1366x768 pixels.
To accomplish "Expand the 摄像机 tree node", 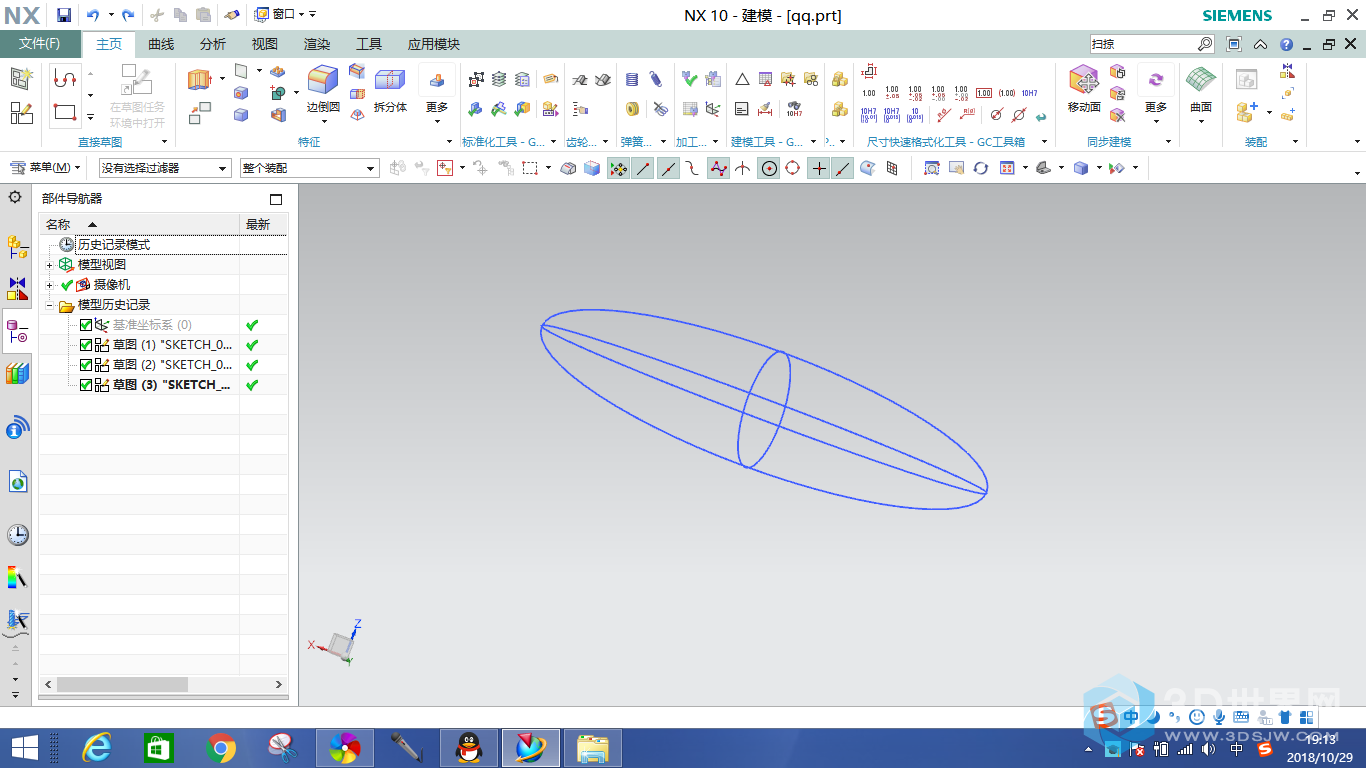I will (x=50, y=285).
